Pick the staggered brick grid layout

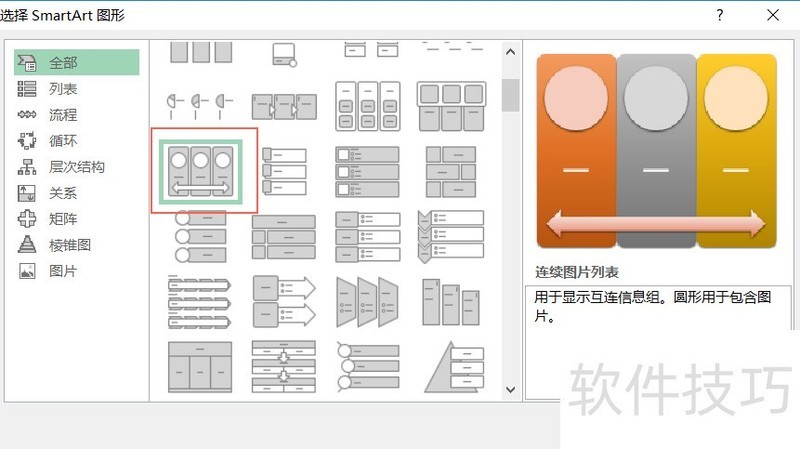click(451, 171)
